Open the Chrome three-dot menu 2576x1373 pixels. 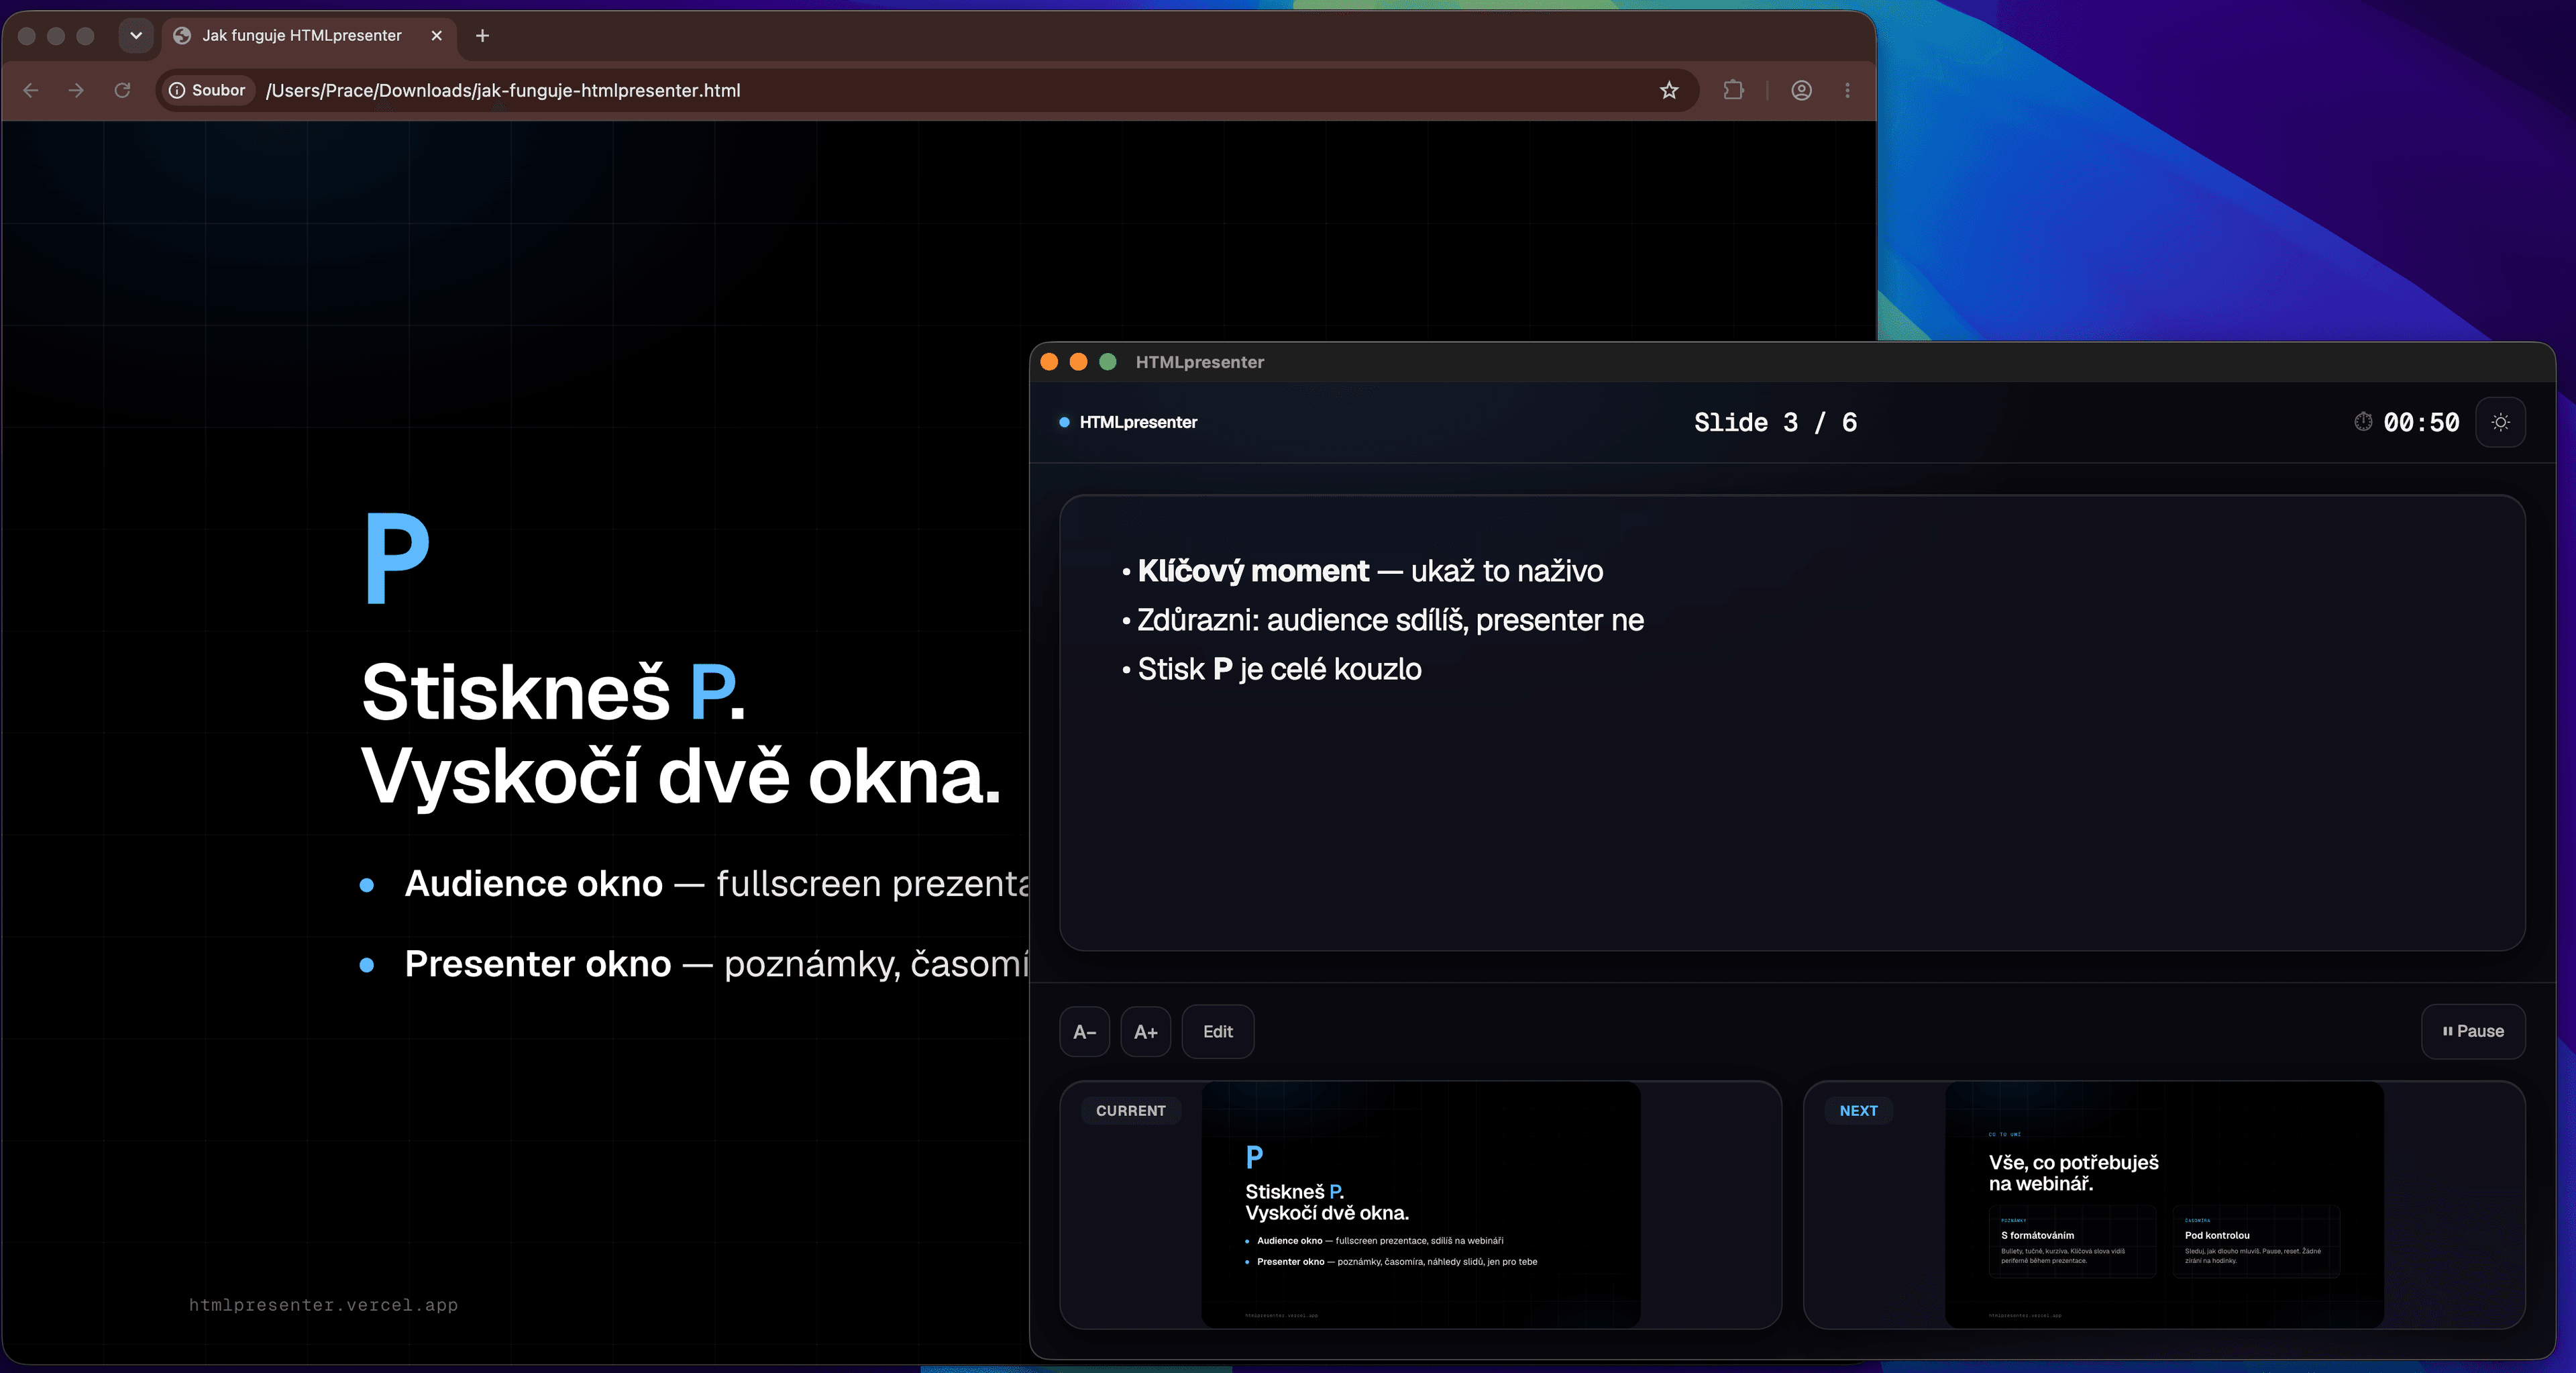coord(1847,90)
